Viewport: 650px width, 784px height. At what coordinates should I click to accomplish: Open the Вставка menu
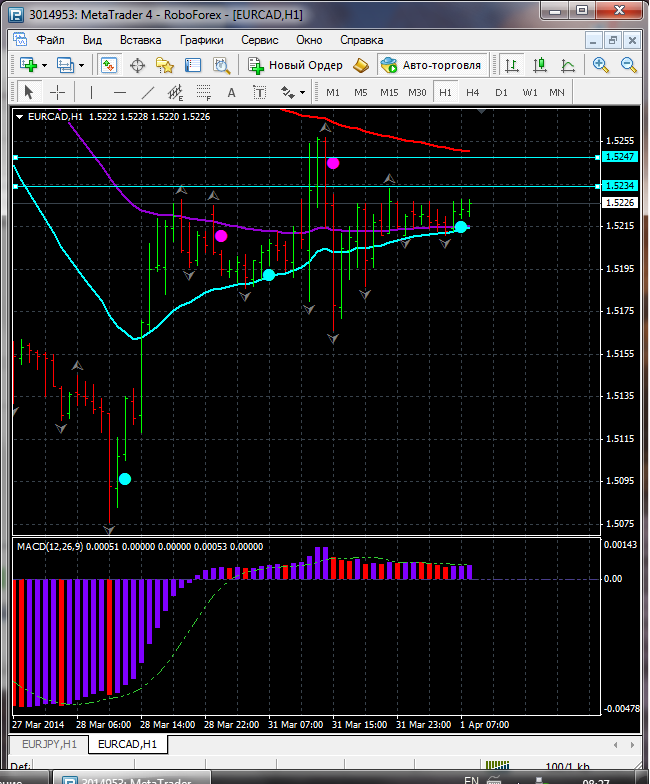140,40
